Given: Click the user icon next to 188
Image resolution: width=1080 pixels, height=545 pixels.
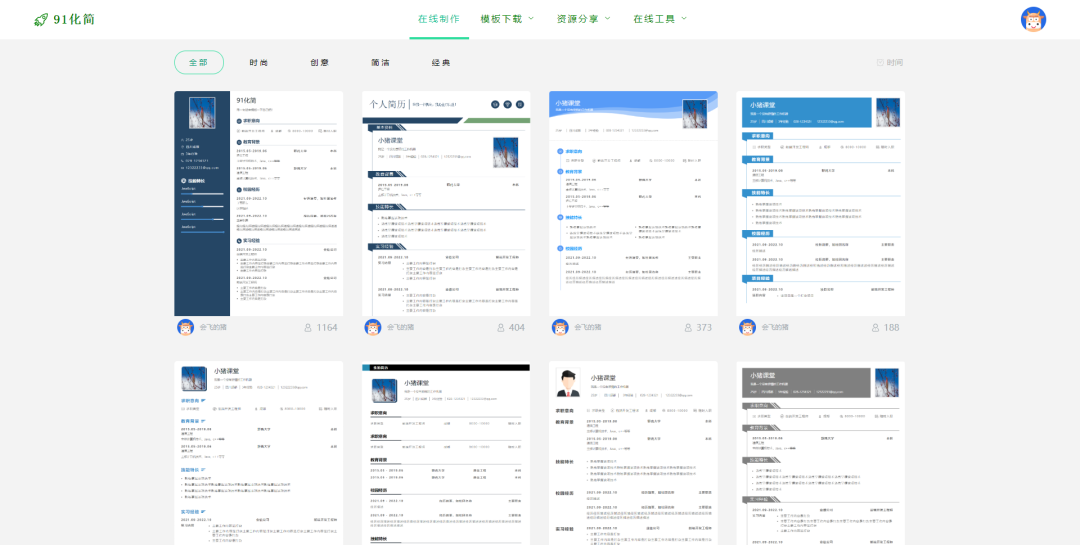Looking at the screenshot, I should point(875,327).
